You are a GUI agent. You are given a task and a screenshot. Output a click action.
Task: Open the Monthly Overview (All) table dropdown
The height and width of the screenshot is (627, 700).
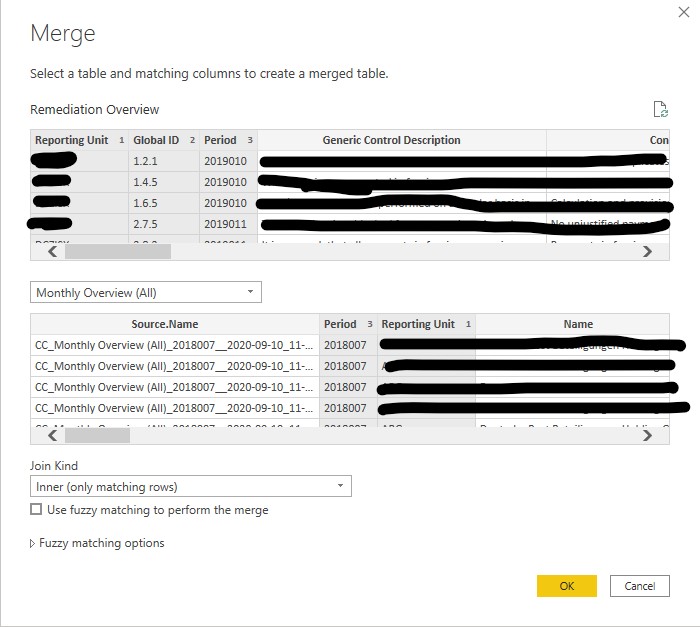pyautogui.click(x=146, y=292)
